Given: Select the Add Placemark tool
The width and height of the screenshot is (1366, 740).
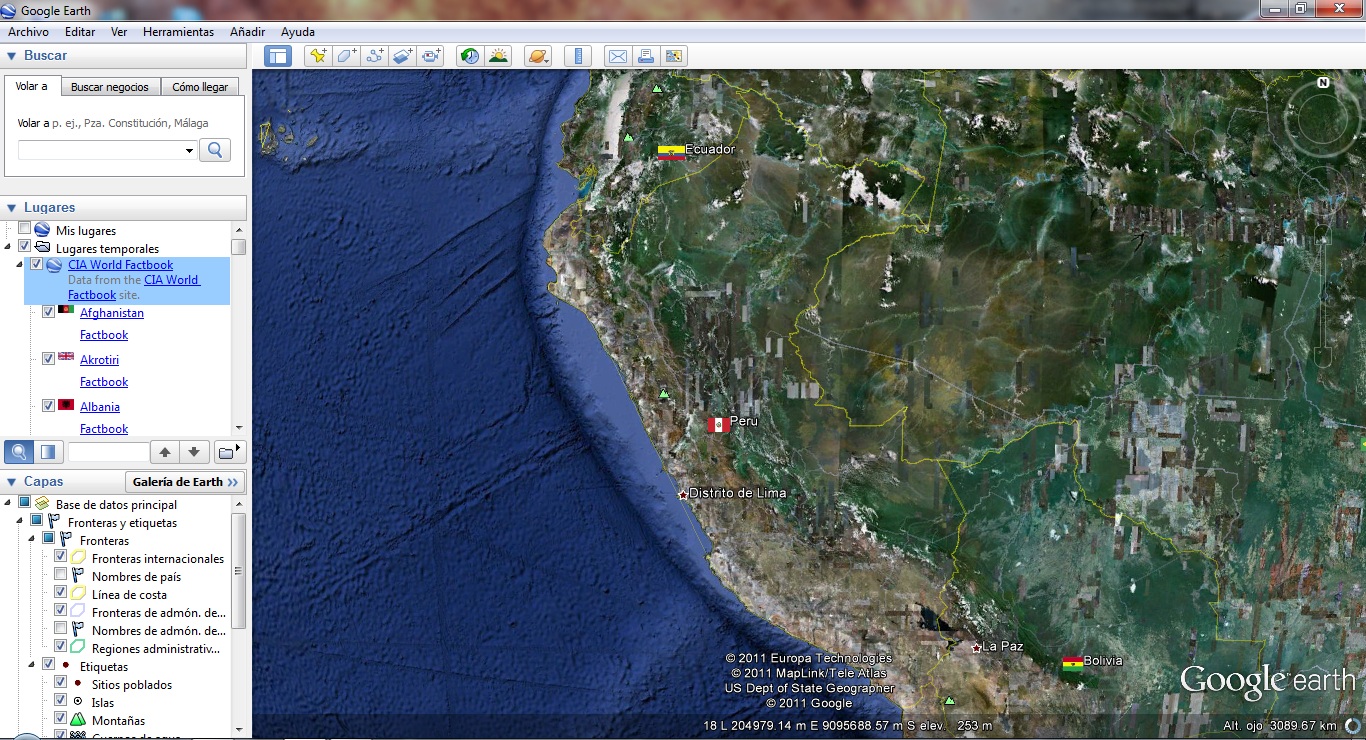Looking at the screenshot, I should point(318,56).
